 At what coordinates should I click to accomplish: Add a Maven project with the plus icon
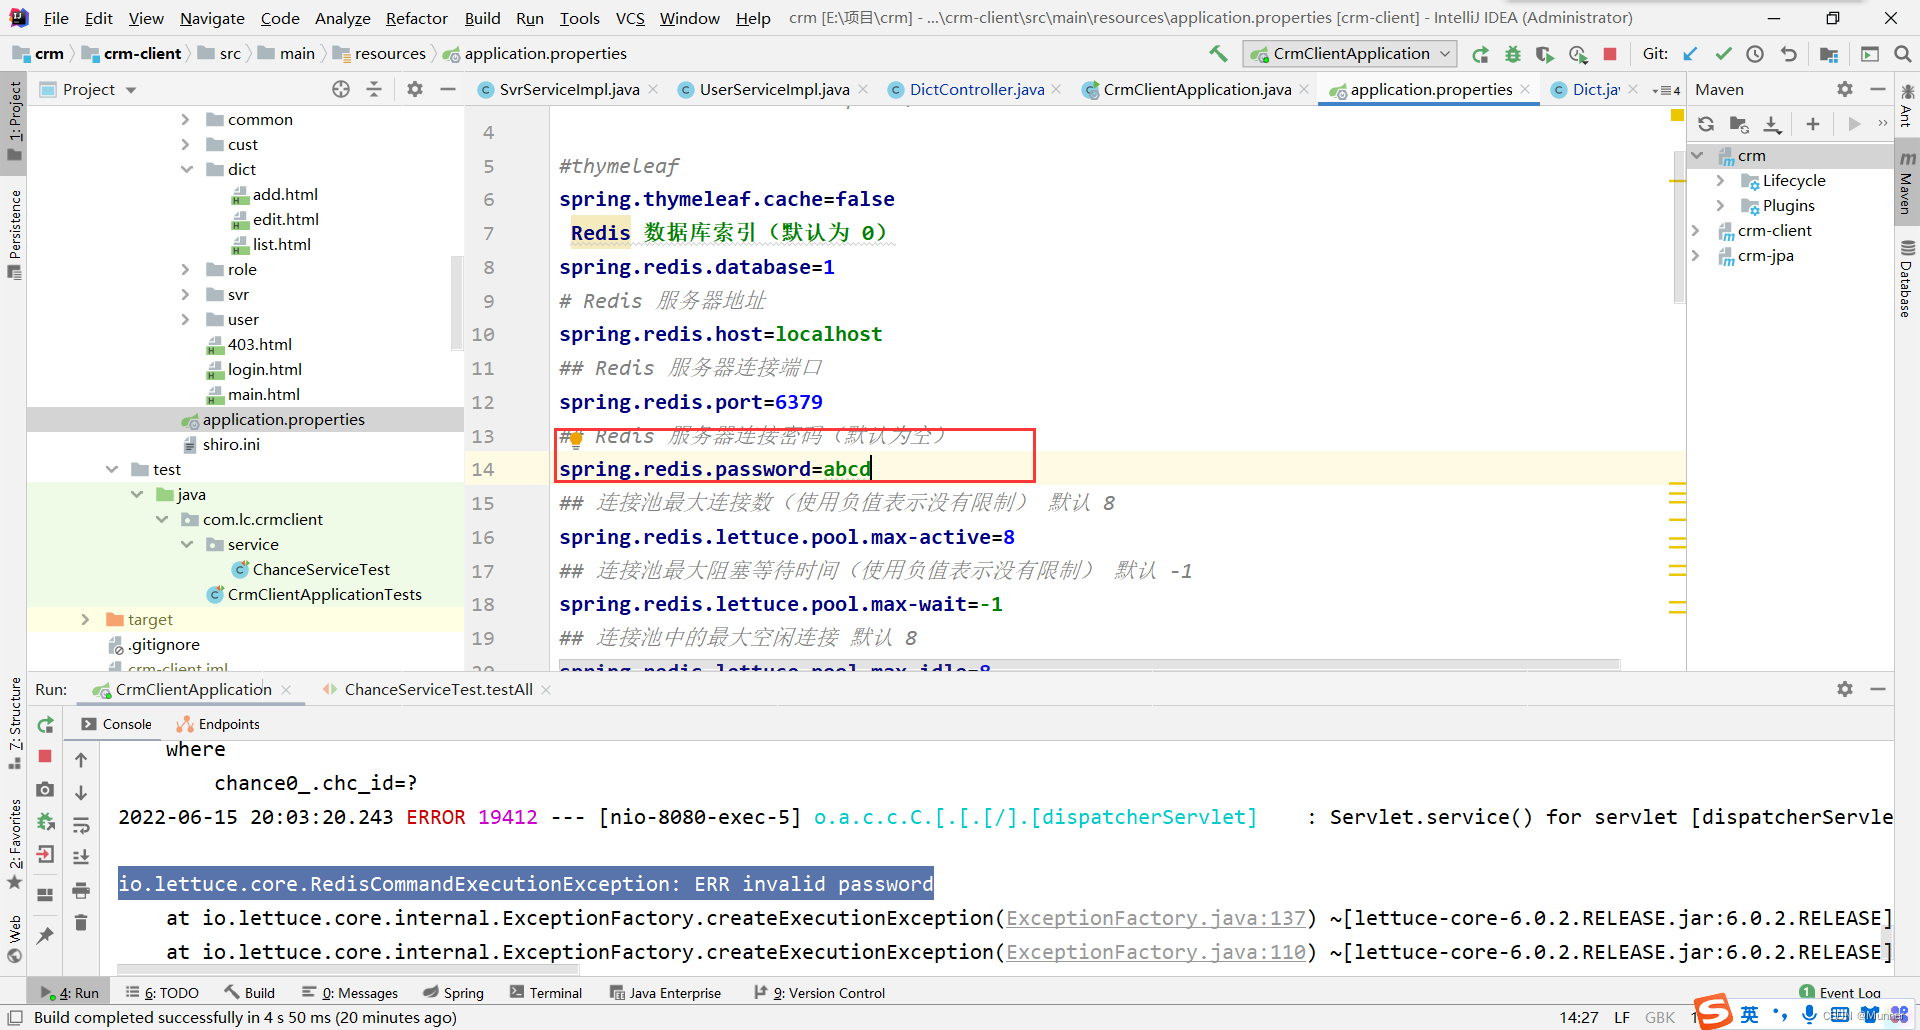tap(1813, 124)
